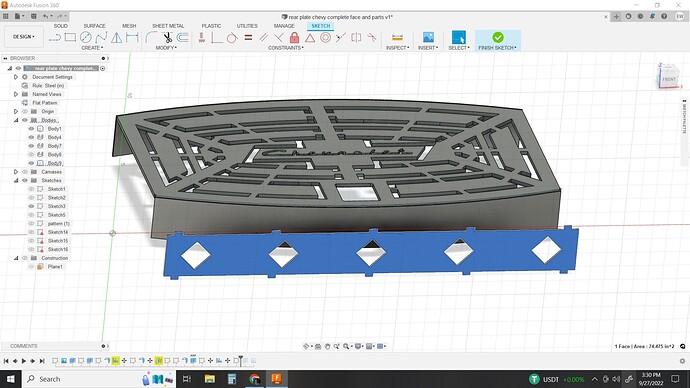Open the INSERT menu label
Screen dimensions: 690x388
tap(428, 48)
